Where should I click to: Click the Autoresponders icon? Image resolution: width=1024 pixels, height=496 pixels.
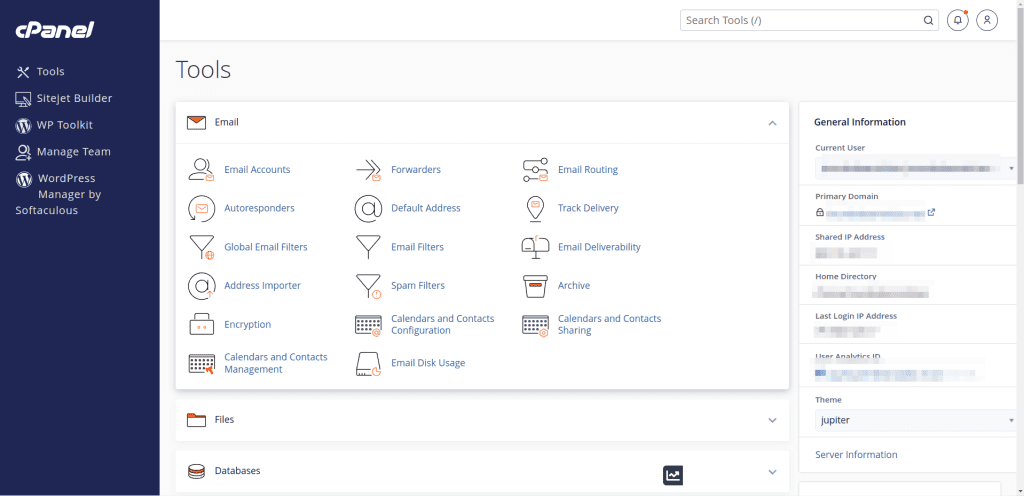click(x=201, y=208)
